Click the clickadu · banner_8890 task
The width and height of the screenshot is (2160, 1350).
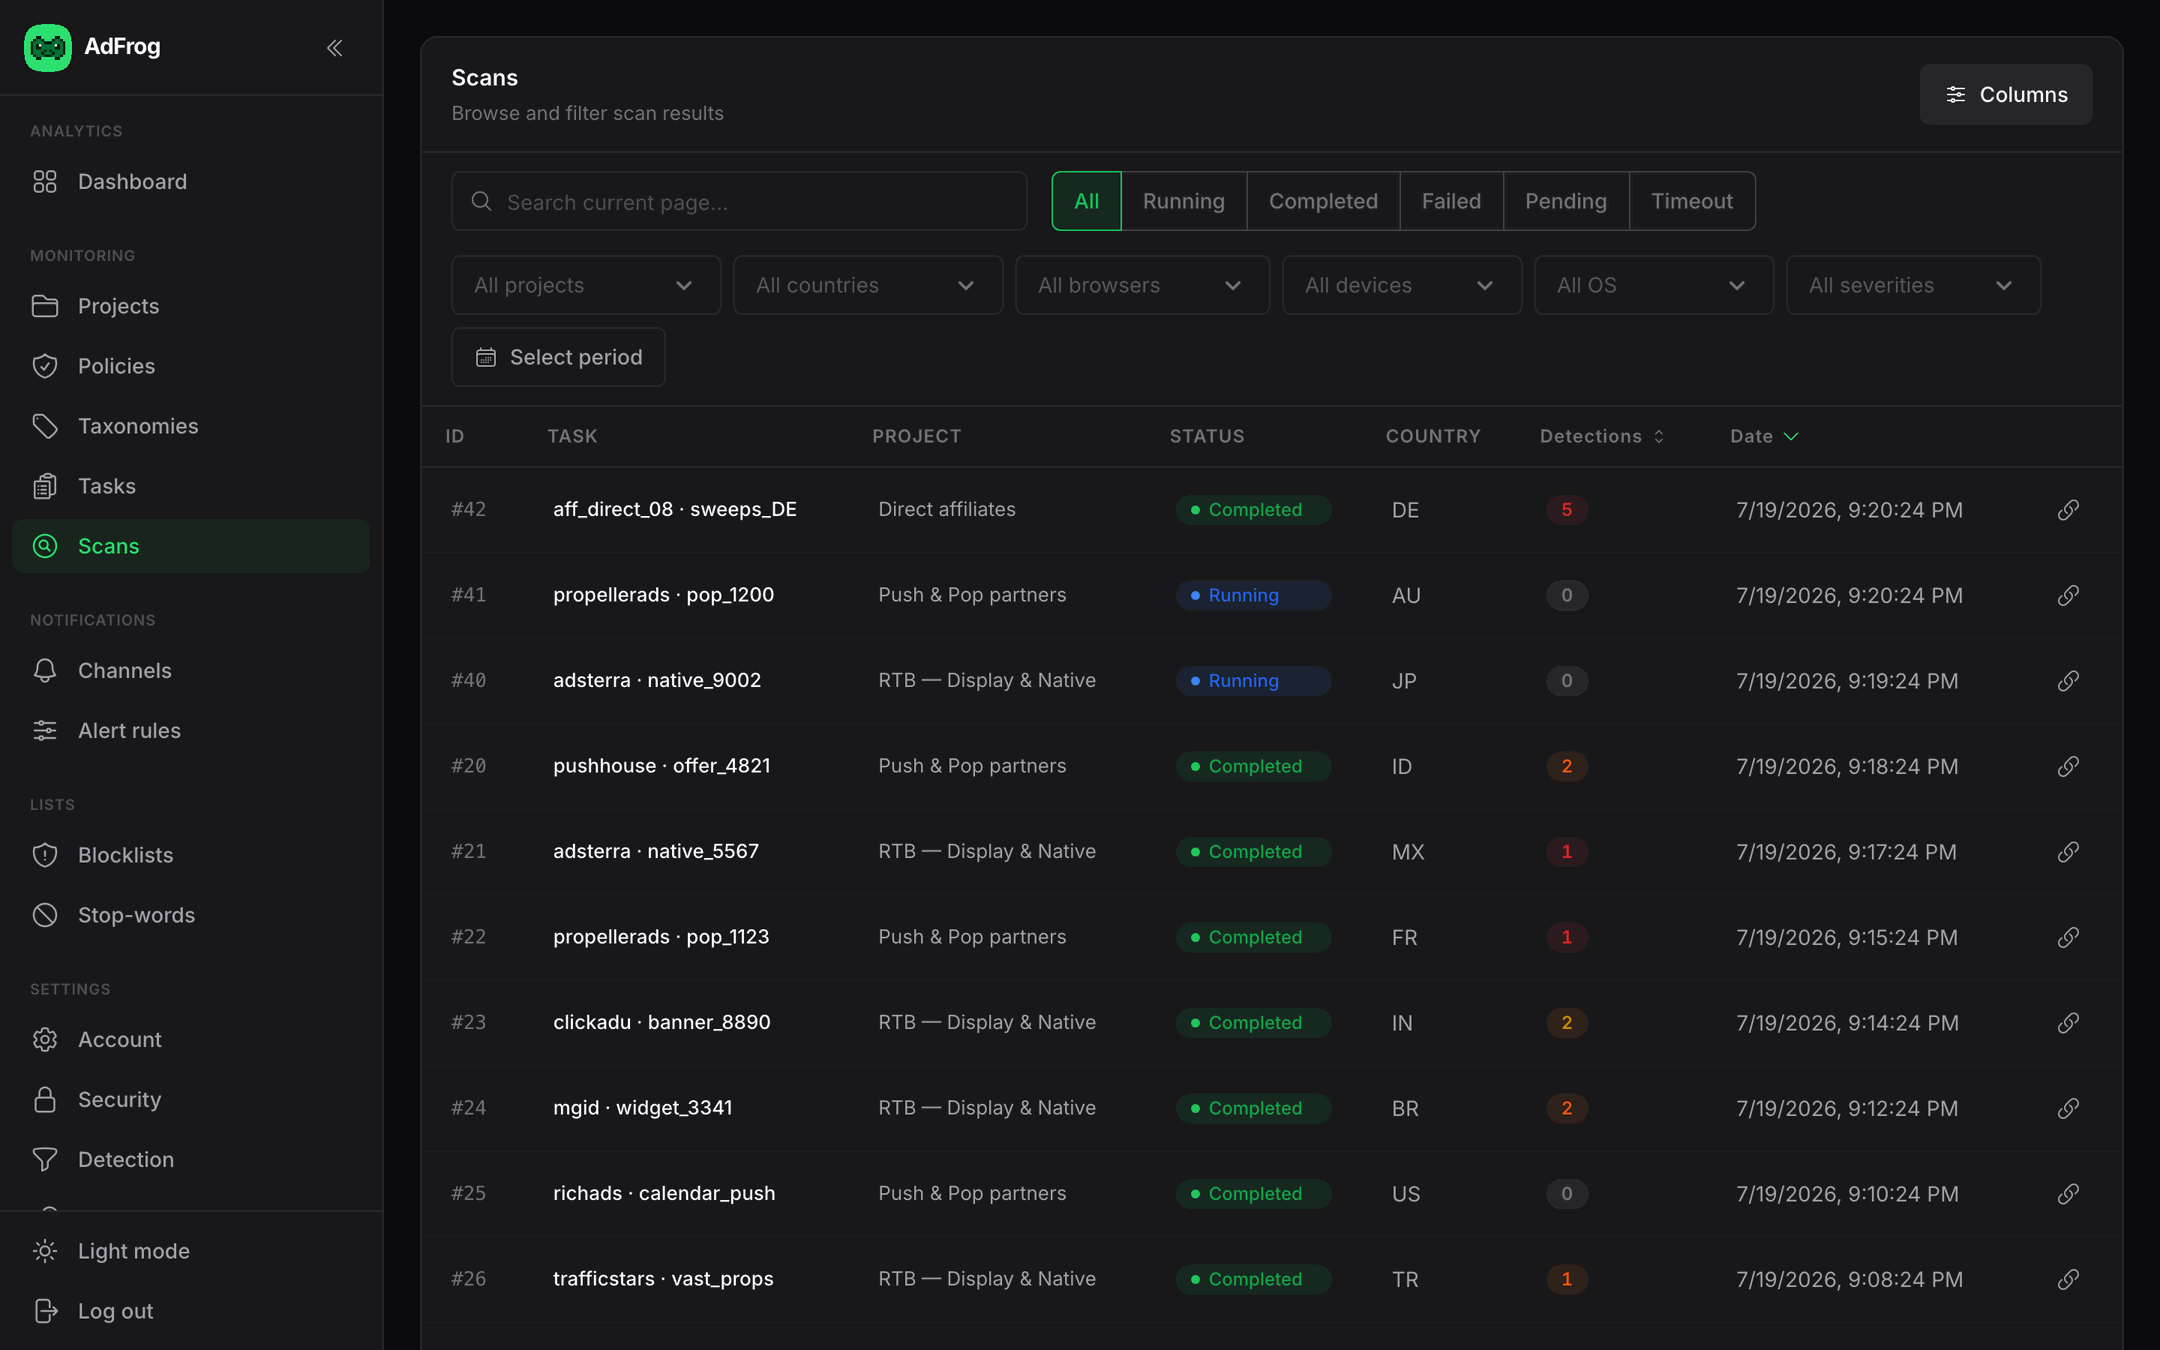[x=662, y=1022]
